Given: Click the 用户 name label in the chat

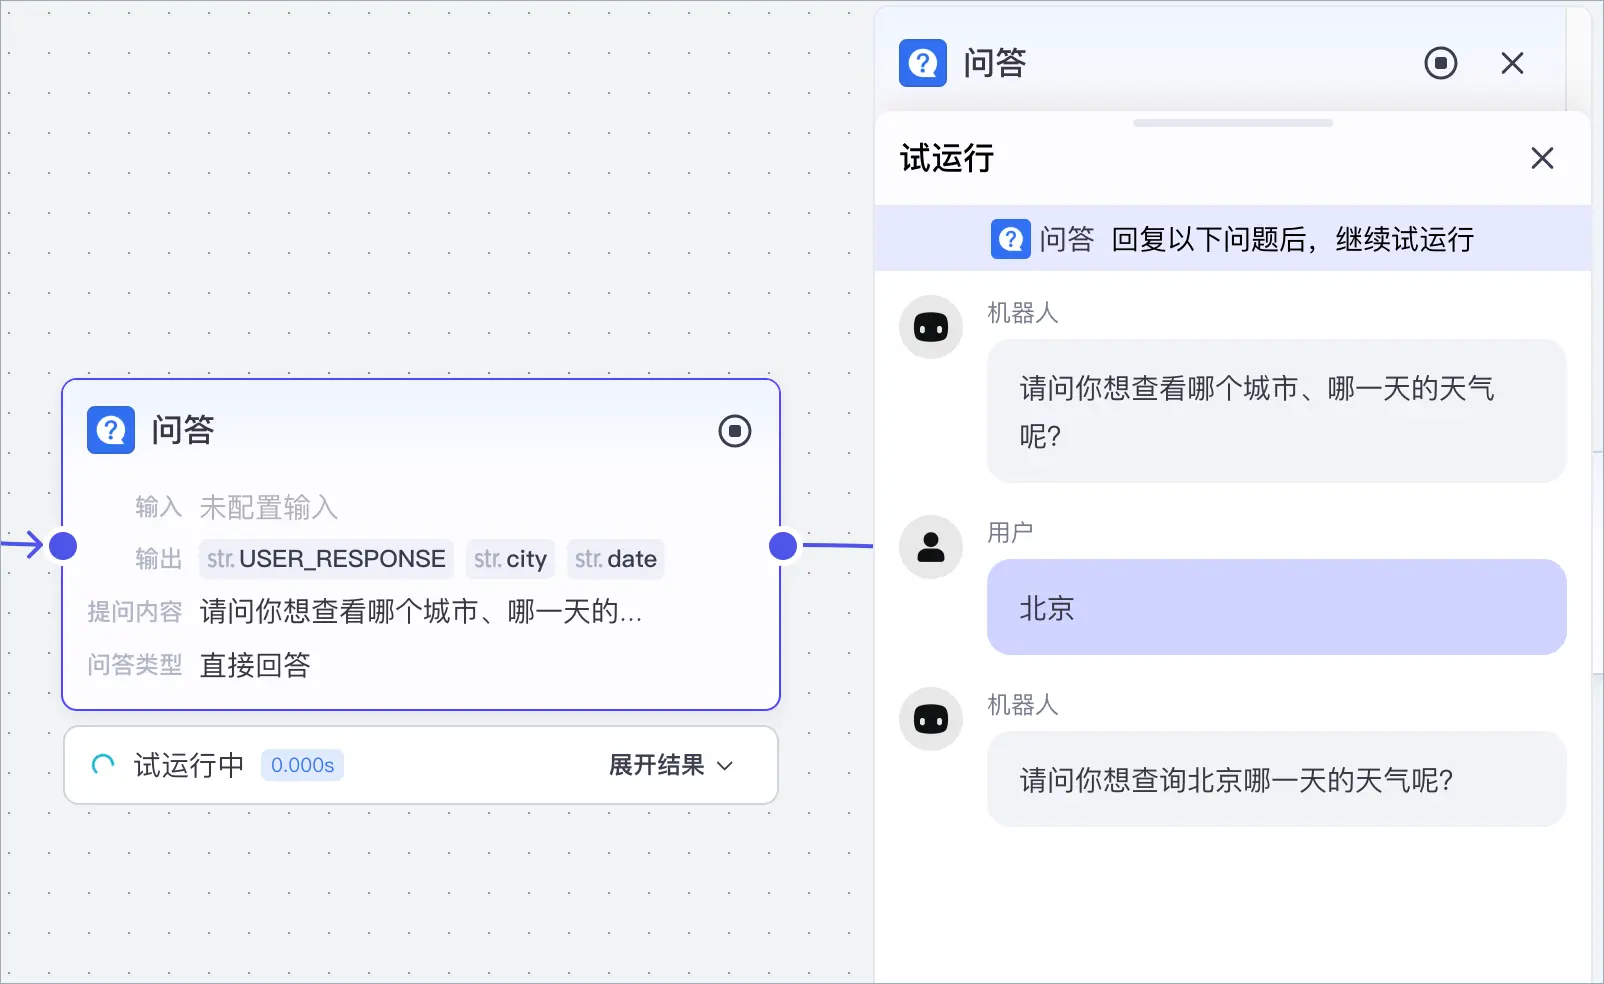Looking at the screenshot, I should [1010, 532].
